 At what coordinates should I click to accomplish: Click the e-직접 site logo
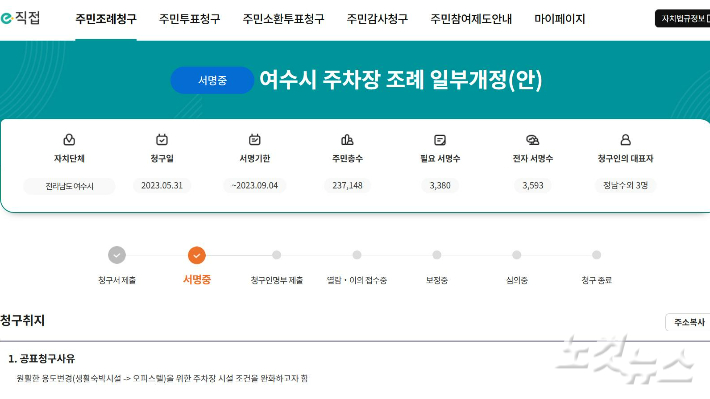tap(20, 18)
